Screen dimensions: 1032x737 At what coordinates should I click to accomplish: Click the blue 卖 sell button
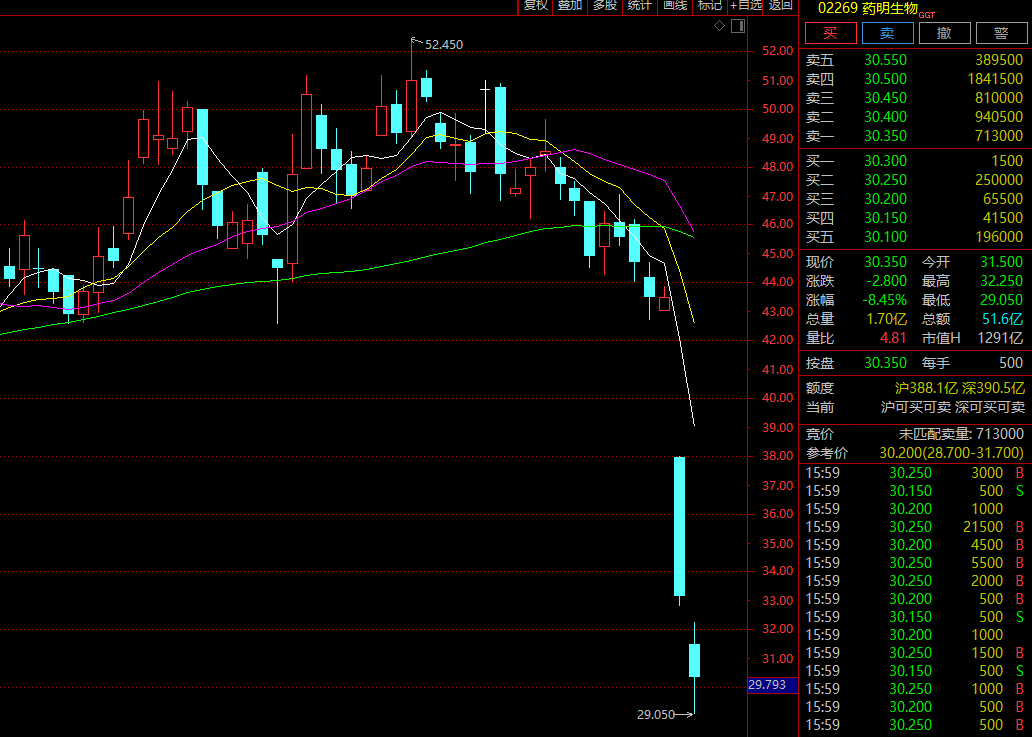point(887,33)
